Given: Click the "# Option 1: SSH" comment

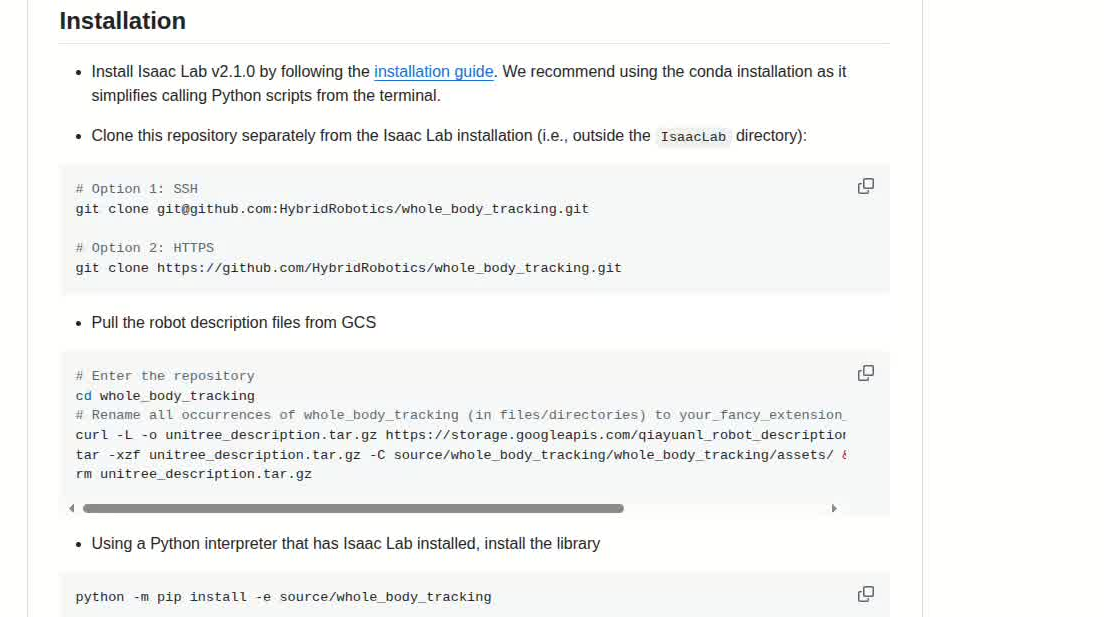Looking at the screenshot, I should coord(136,189).
